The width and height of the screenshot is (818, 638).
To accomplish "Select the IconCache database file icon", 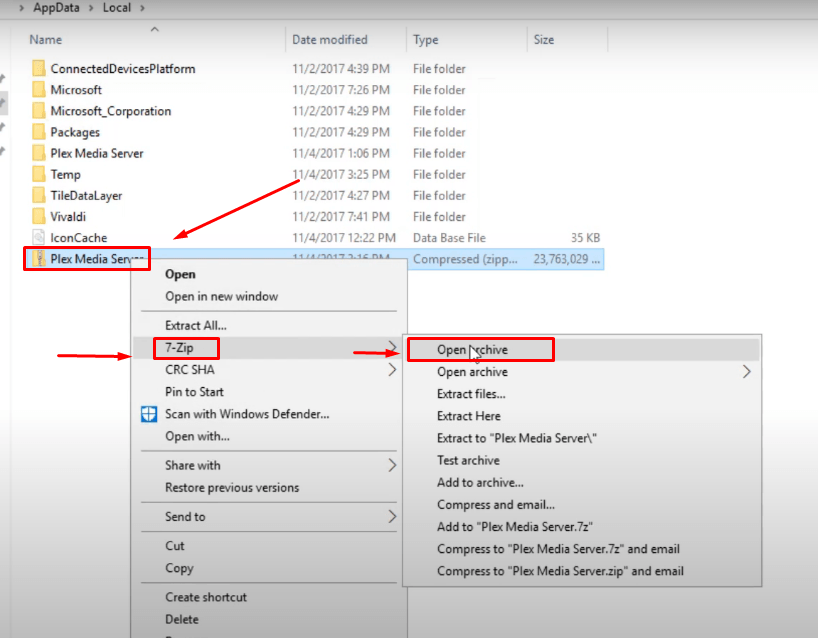I will 39,237.
